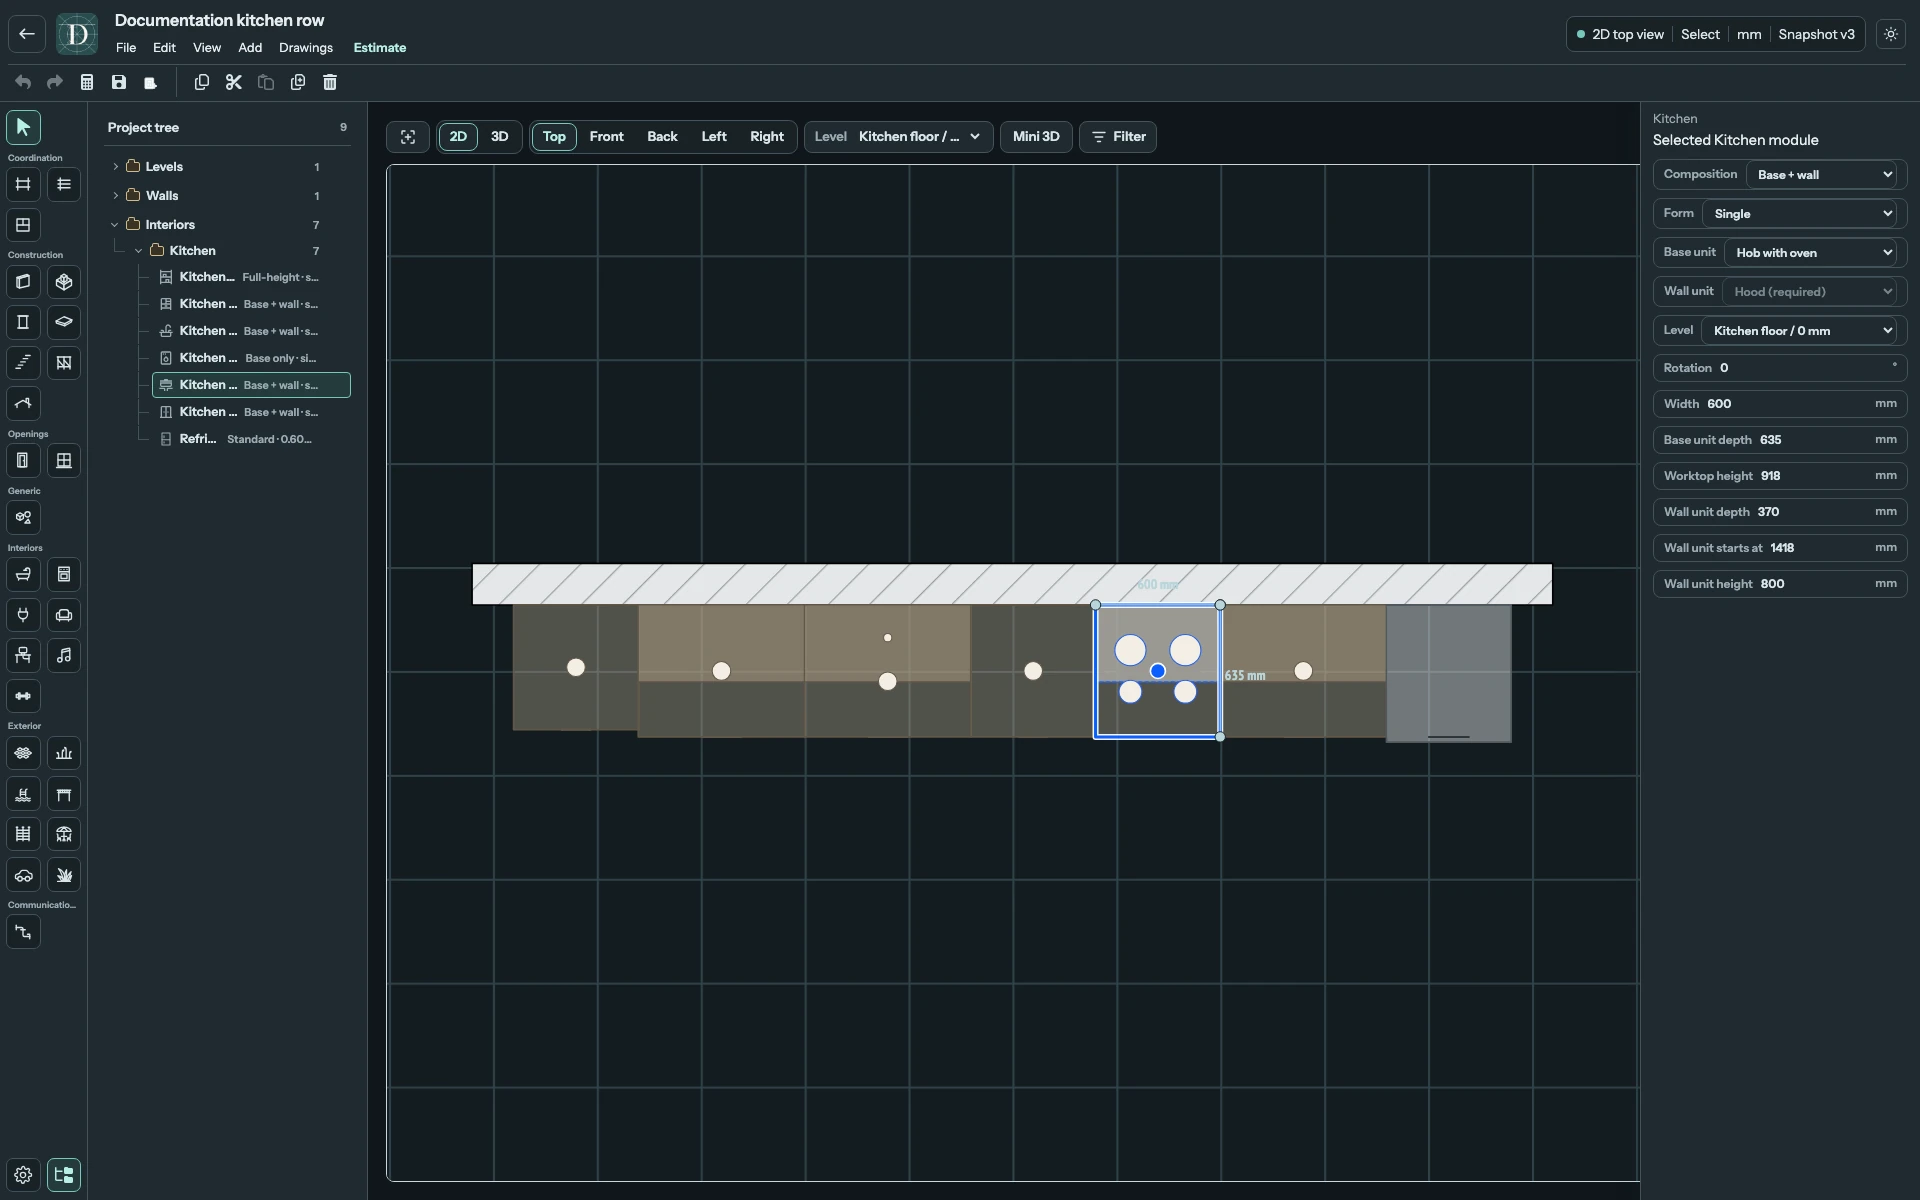Open the File menu
The height and width of the screenshot is (1200, 1920).
click(x=126, y=48)
